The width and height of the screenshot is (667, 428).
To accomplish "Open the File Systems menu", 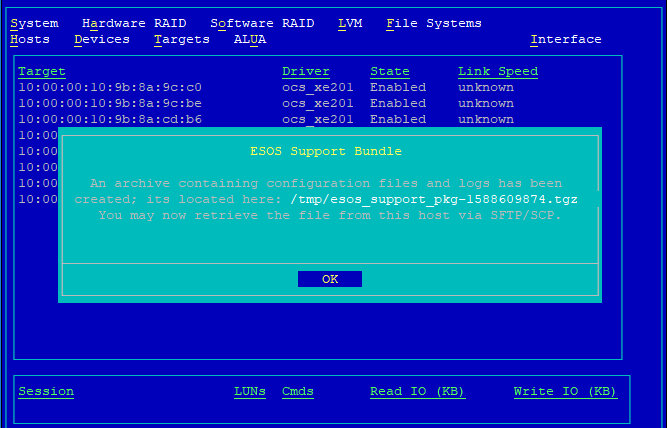I will coord(433,23).
